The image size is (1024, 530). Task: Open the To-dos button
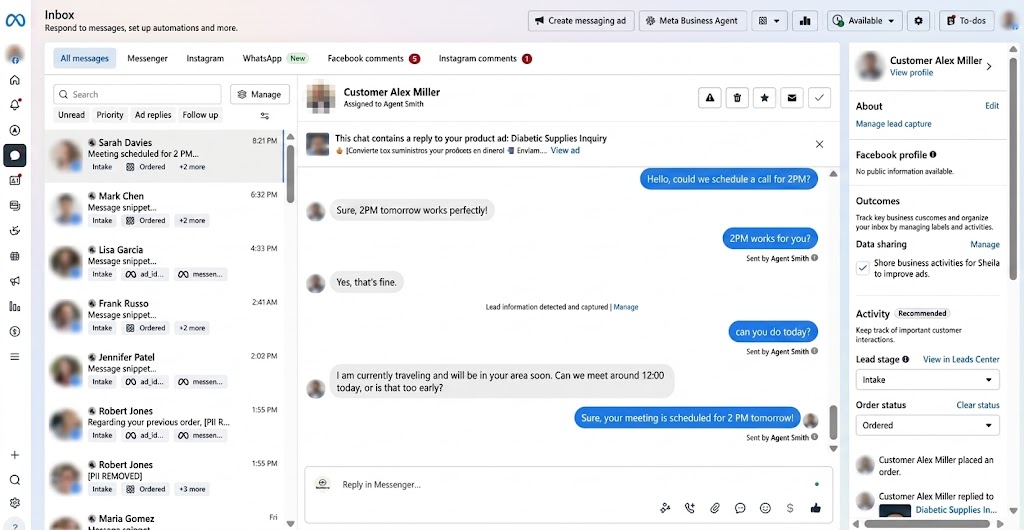pyautogui.click(x=967, y=21)
